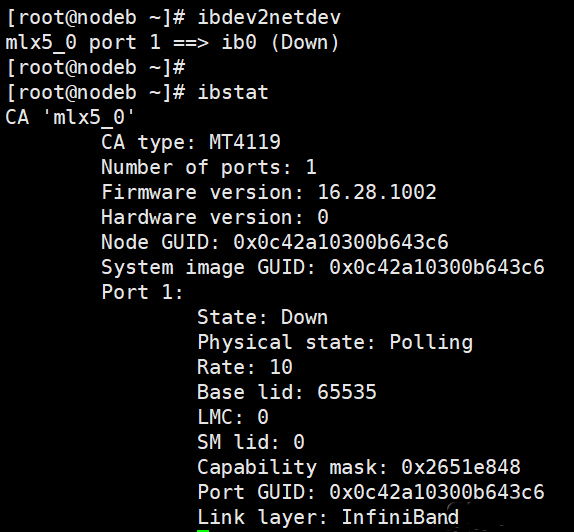Click the Physical state Polling text
Screen dimensions: 574x532
tap(335, 342)
